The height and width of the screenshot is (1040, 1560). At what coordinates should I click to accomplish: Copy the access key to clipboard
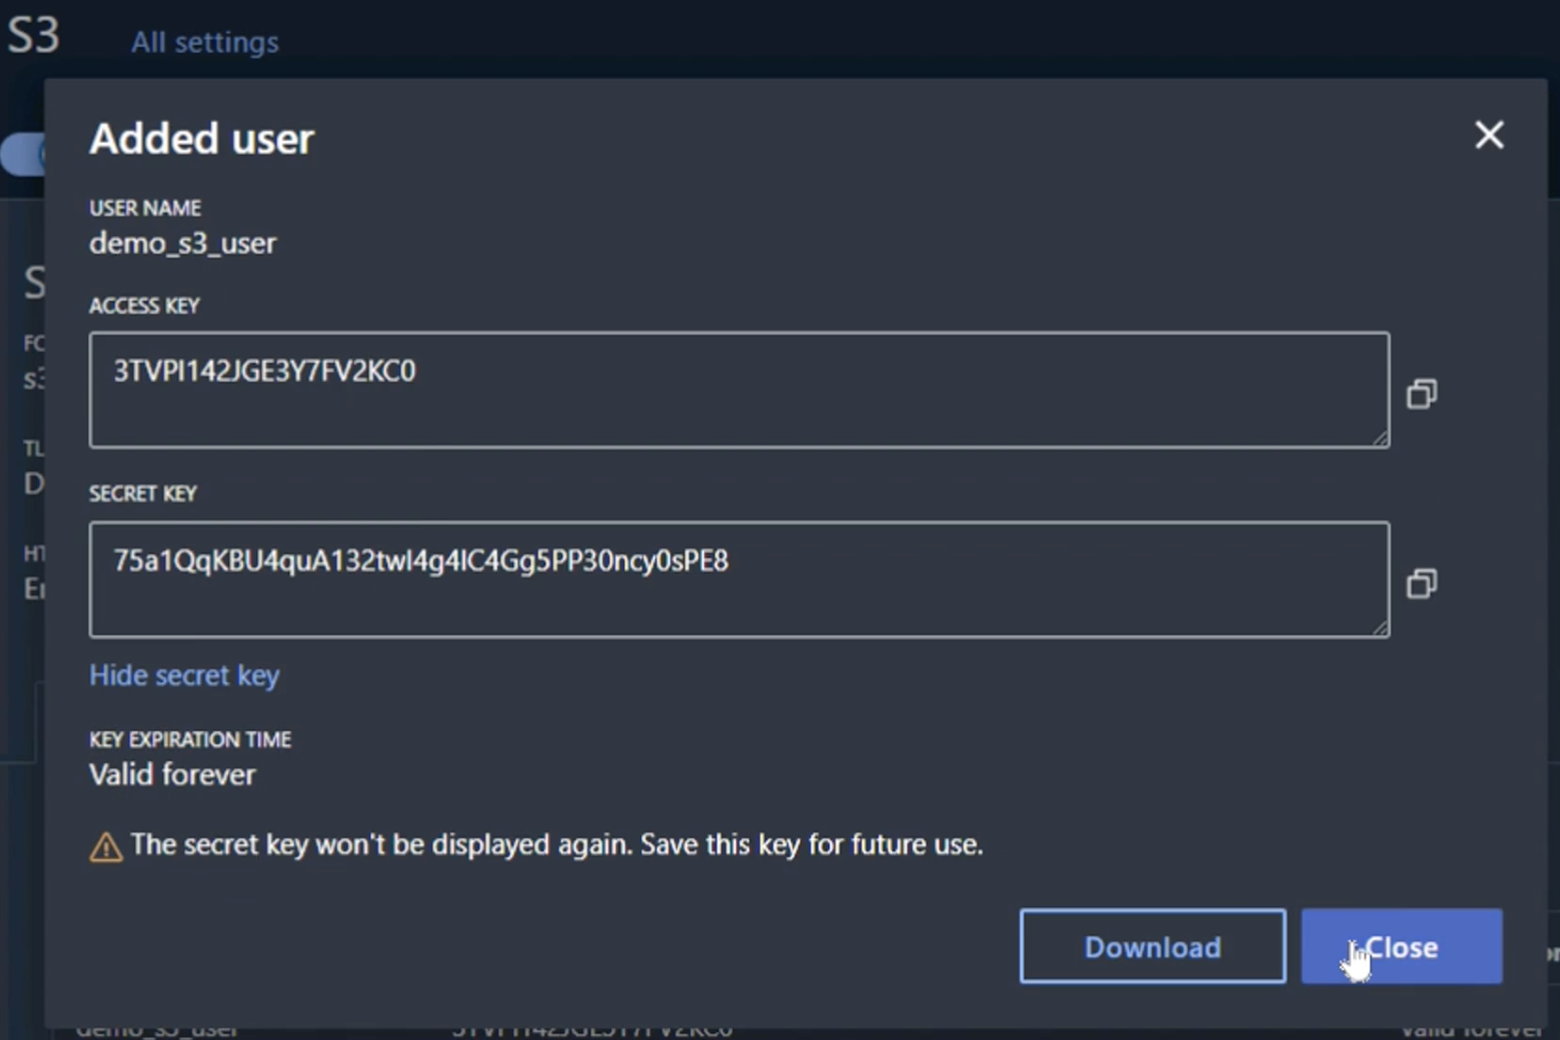[1421, 394]
